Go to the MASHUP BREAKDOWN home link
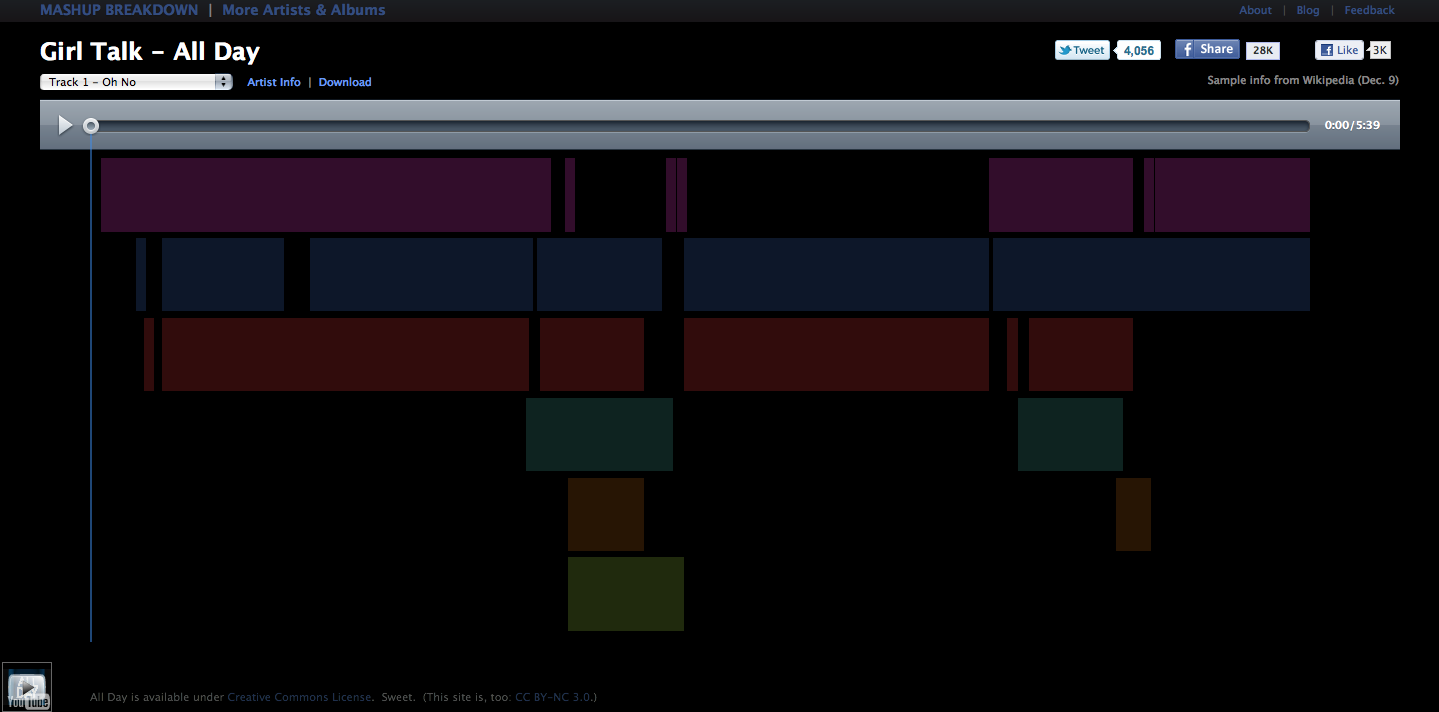This screenshot has width=1439, height=712. coord(119,10)
